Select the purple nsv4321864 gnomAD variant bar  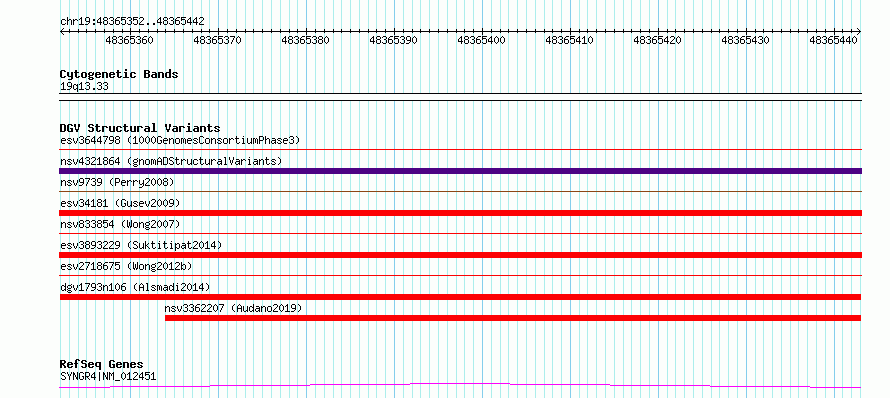click(460, 171)
